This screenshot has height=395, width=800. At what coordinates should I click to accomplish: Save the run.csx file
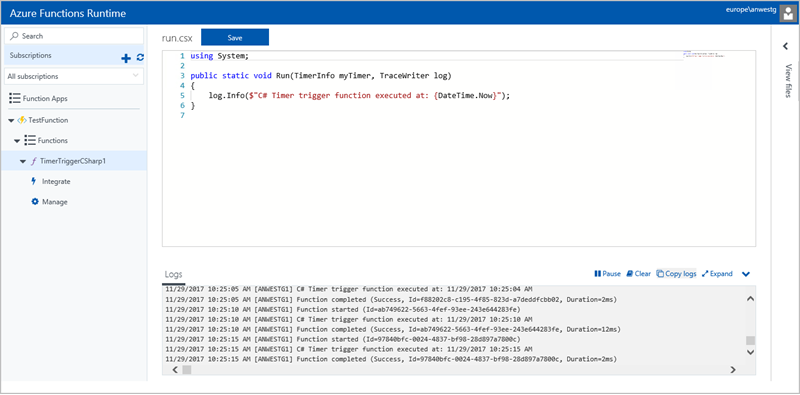point(235,38)
